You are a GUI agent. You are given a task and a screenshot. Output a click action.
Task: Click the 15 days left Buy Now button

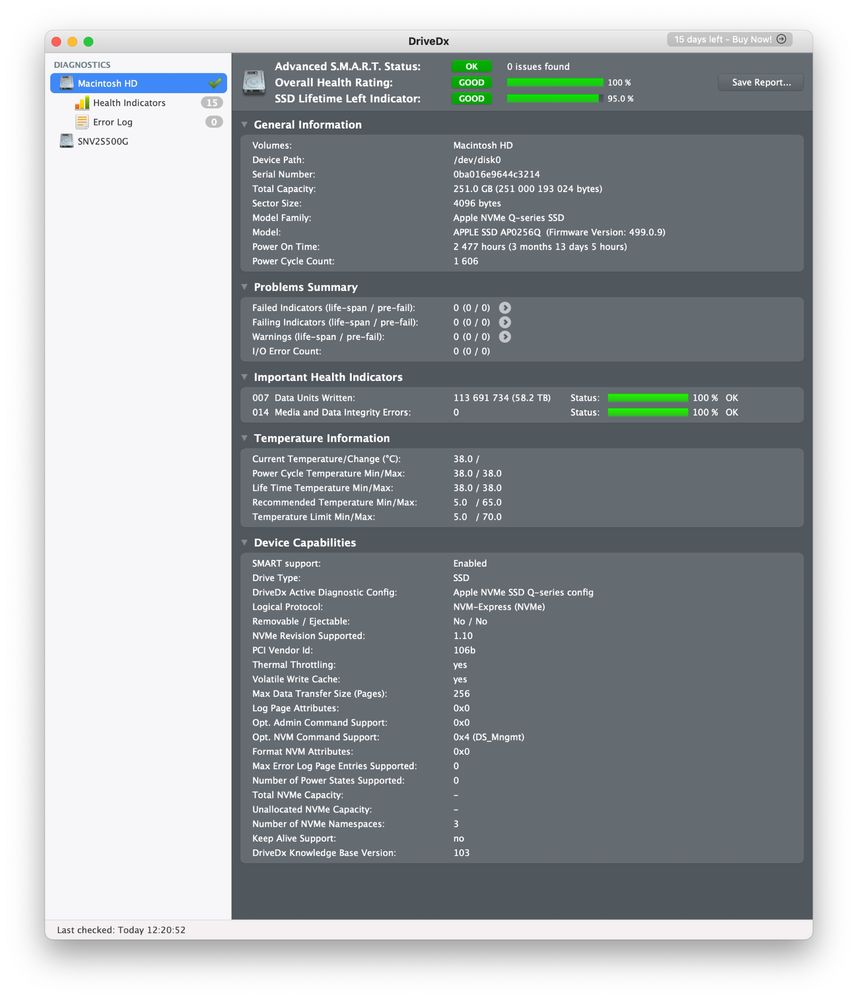point(729,39)
